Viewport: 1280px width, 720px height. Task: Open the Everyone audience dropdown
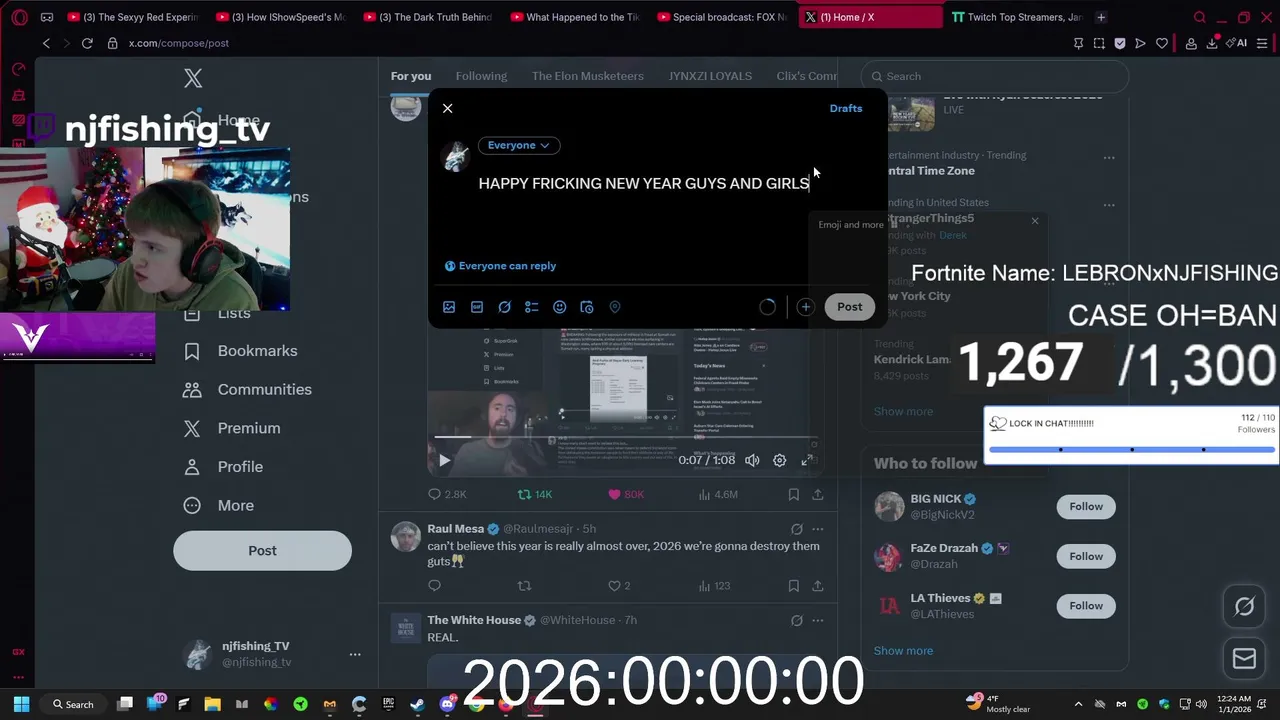518,145
